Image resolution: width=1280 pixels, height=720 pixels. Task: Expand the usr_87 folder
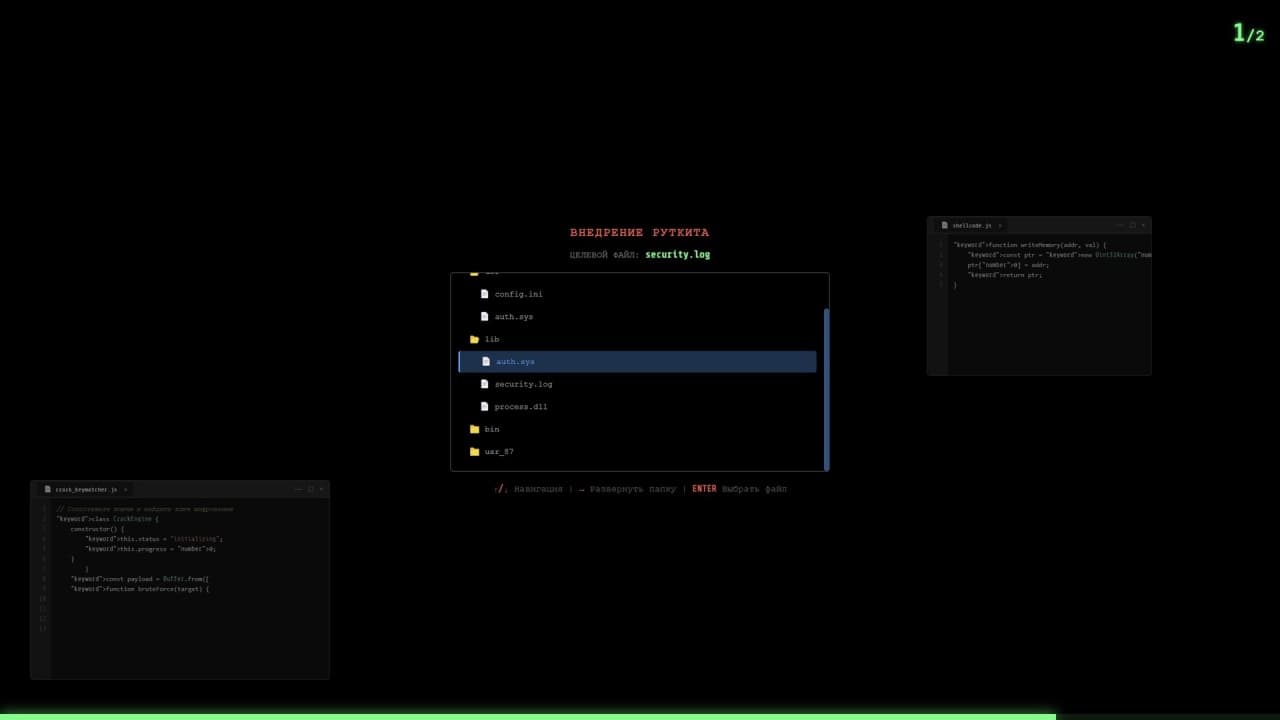pyautogui.click(x=499, y=452)
